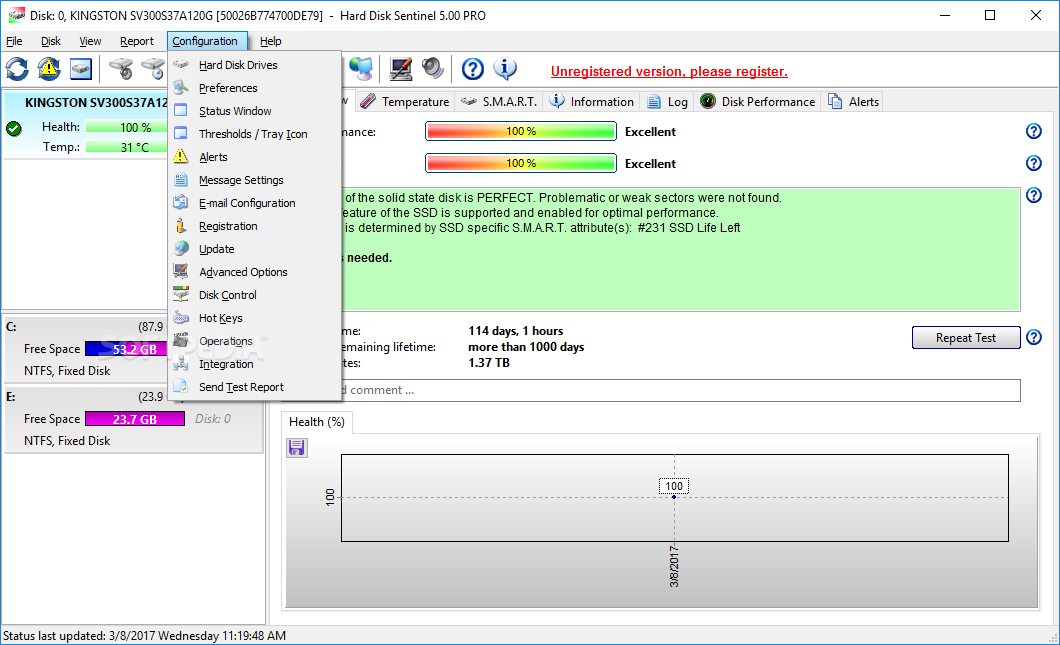Select Thresholds / Tray Icon menu entry
This screenshot has width=1060, height=645.
pos(254,134)
